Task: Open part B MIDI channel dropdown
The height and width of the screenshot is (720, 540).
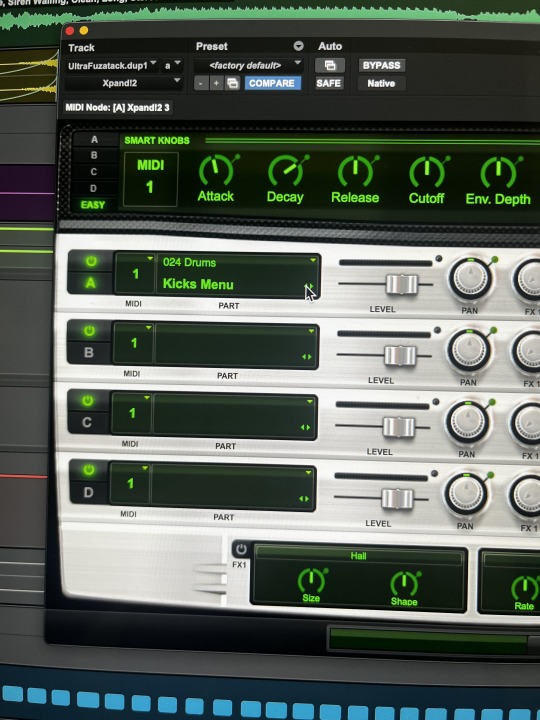Action: 133,343
